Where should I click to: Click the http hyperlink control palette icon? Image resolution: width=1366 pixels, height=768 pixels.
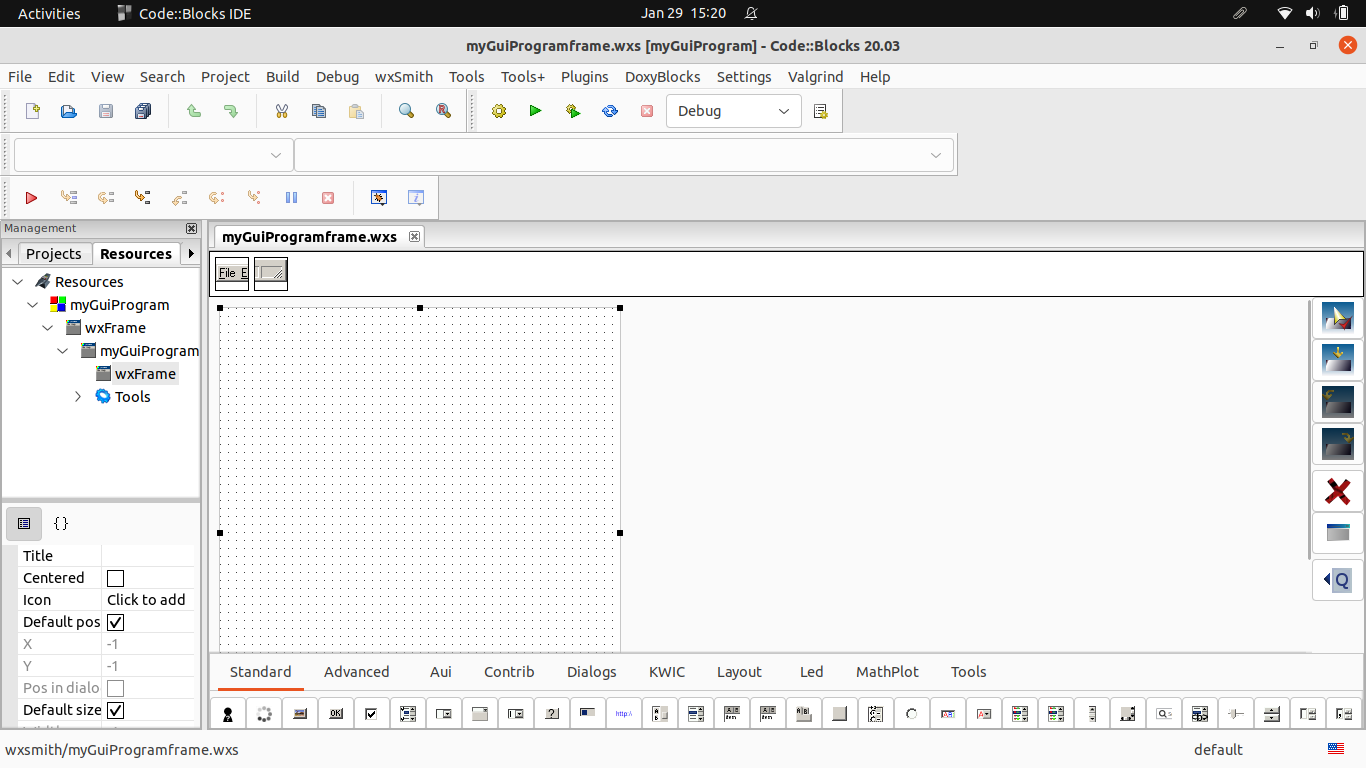(624, 714)
